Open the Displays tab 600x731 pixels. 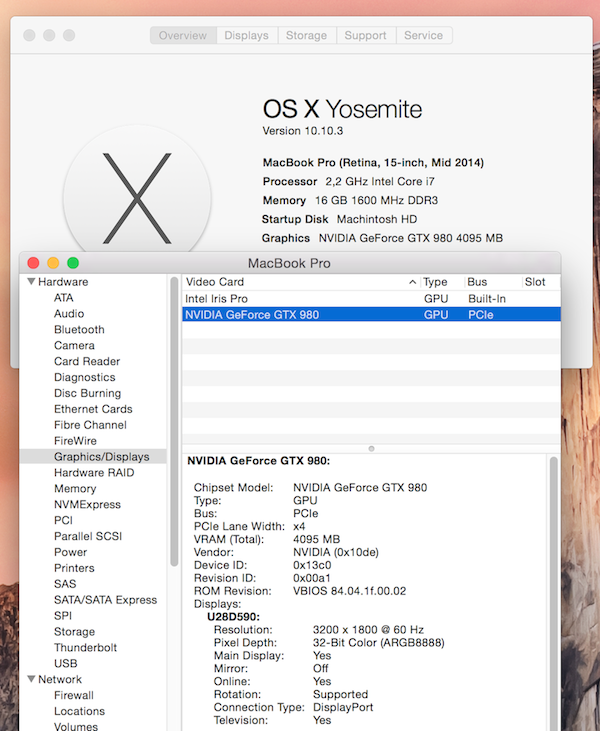[247, 35]
